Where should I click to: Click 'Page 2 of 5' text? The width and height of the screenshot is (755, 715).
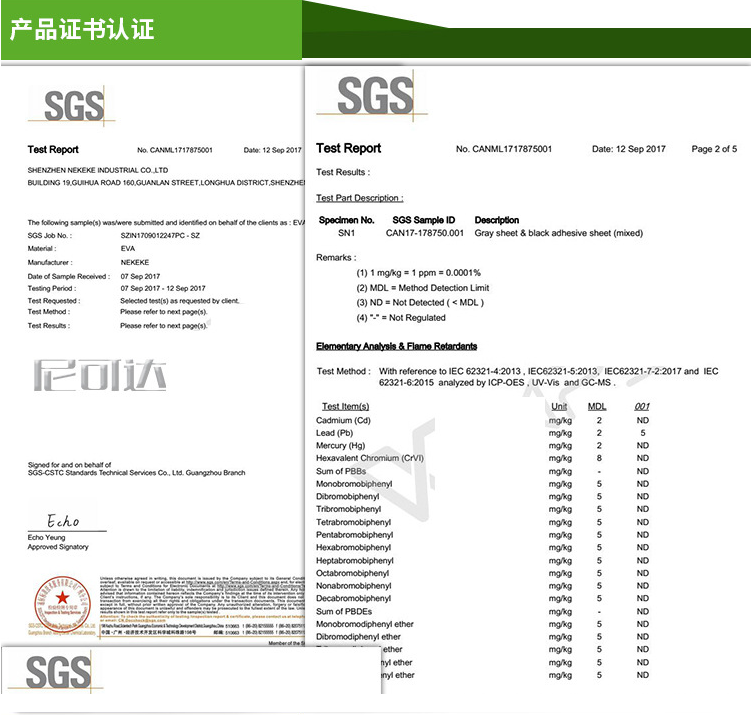[714, 149]
